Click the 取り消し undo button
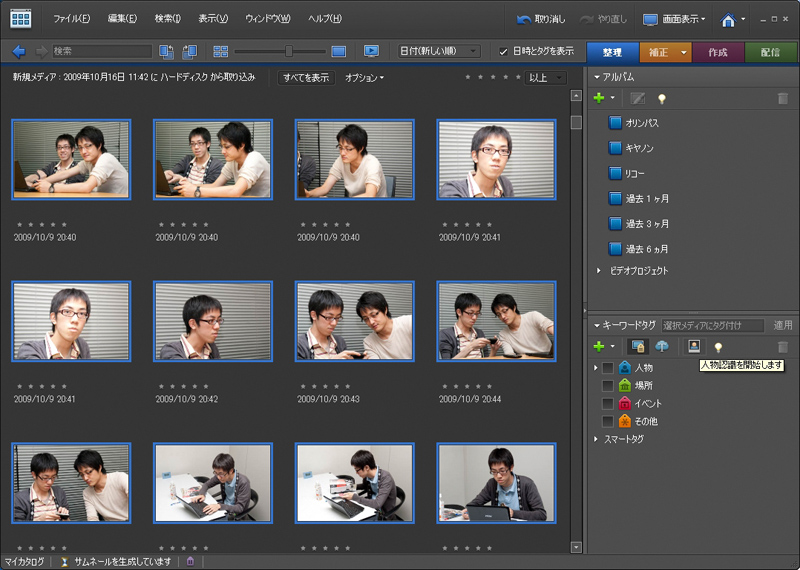800x570 pixels. (x=541, y=19)
